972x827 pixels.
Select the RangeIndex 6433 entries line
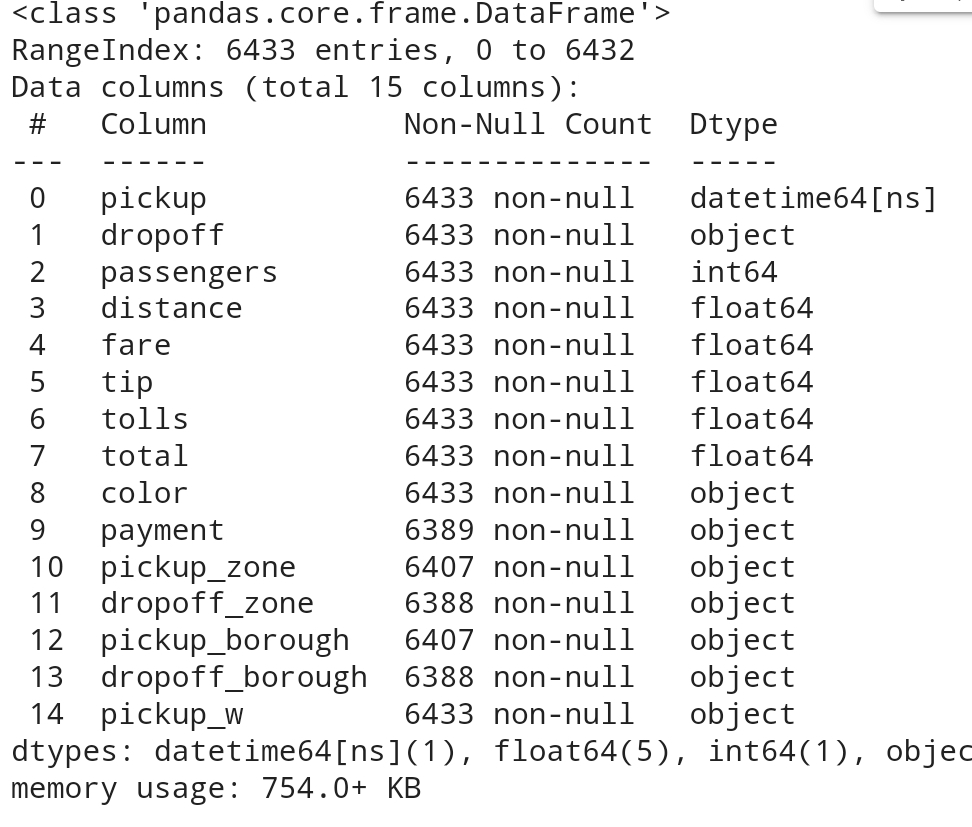323,50
